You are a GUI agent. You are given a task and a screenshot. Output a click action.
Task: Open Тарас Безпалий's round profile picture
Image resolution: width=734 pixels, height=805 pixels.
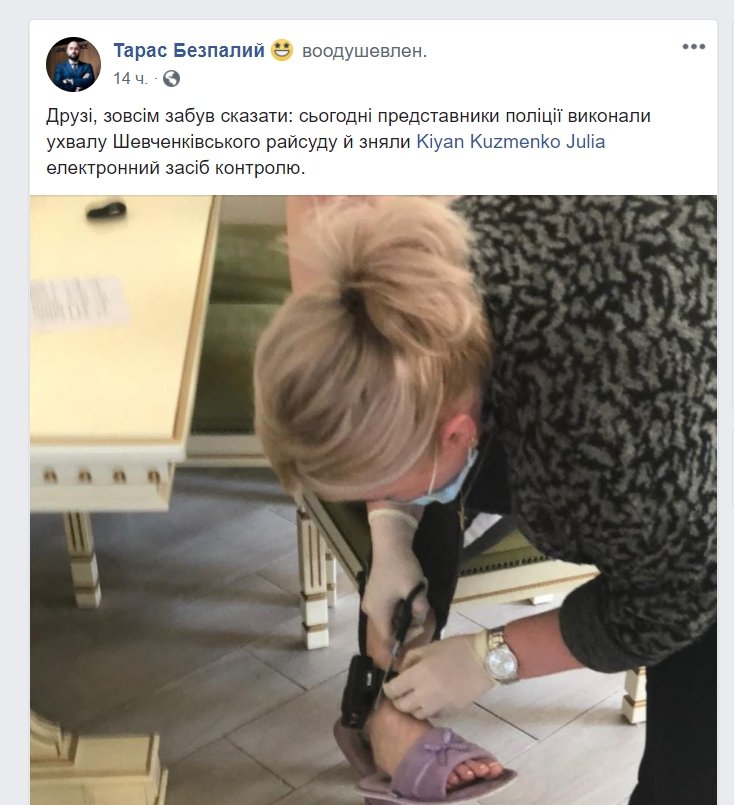pos(73,64)
